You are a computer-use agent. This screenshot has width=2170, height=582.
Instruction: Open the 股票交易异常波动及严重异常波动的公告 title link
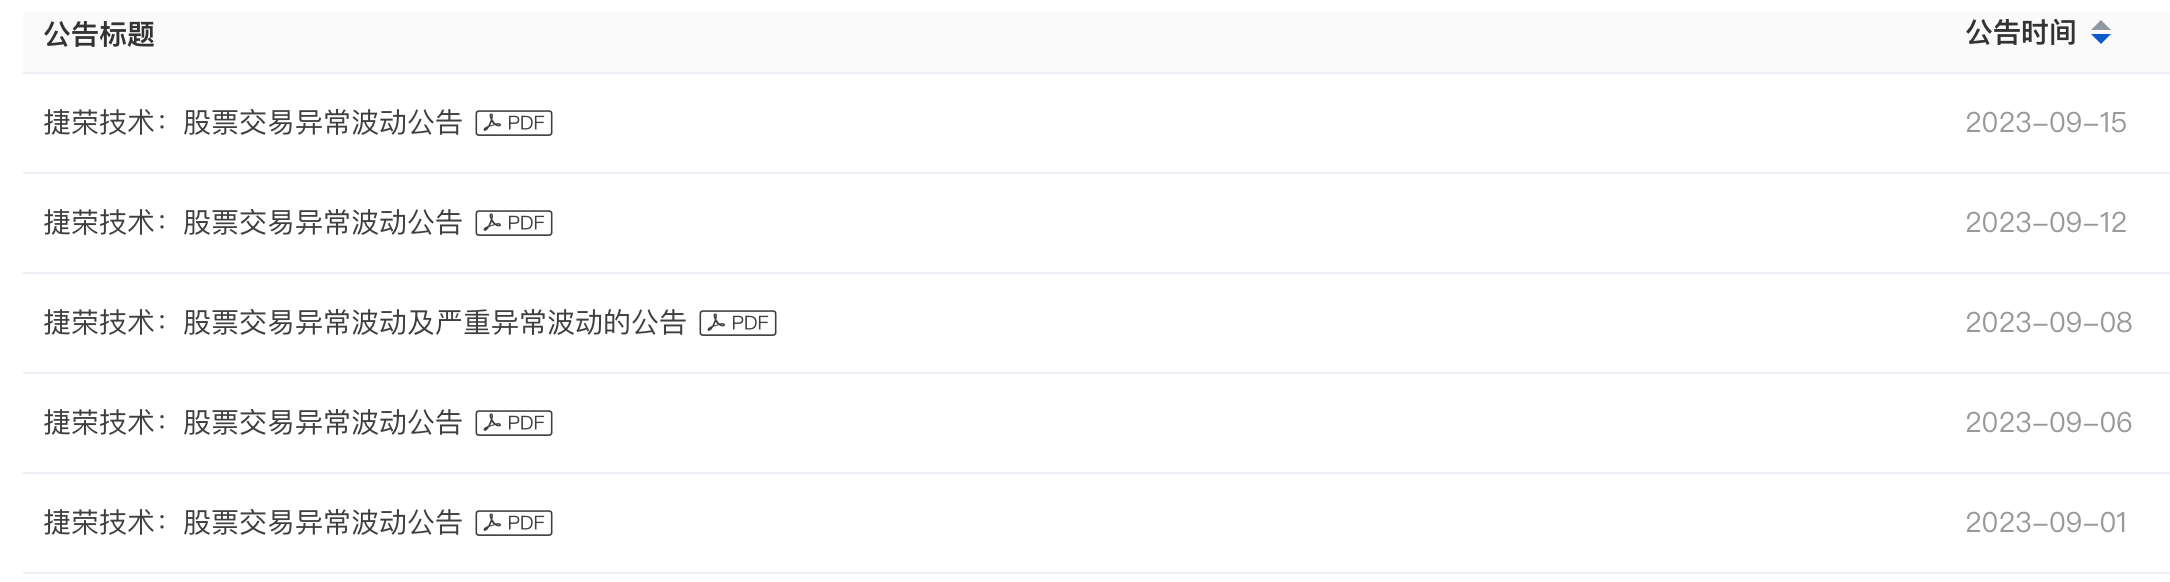click(x=365, y=323)
